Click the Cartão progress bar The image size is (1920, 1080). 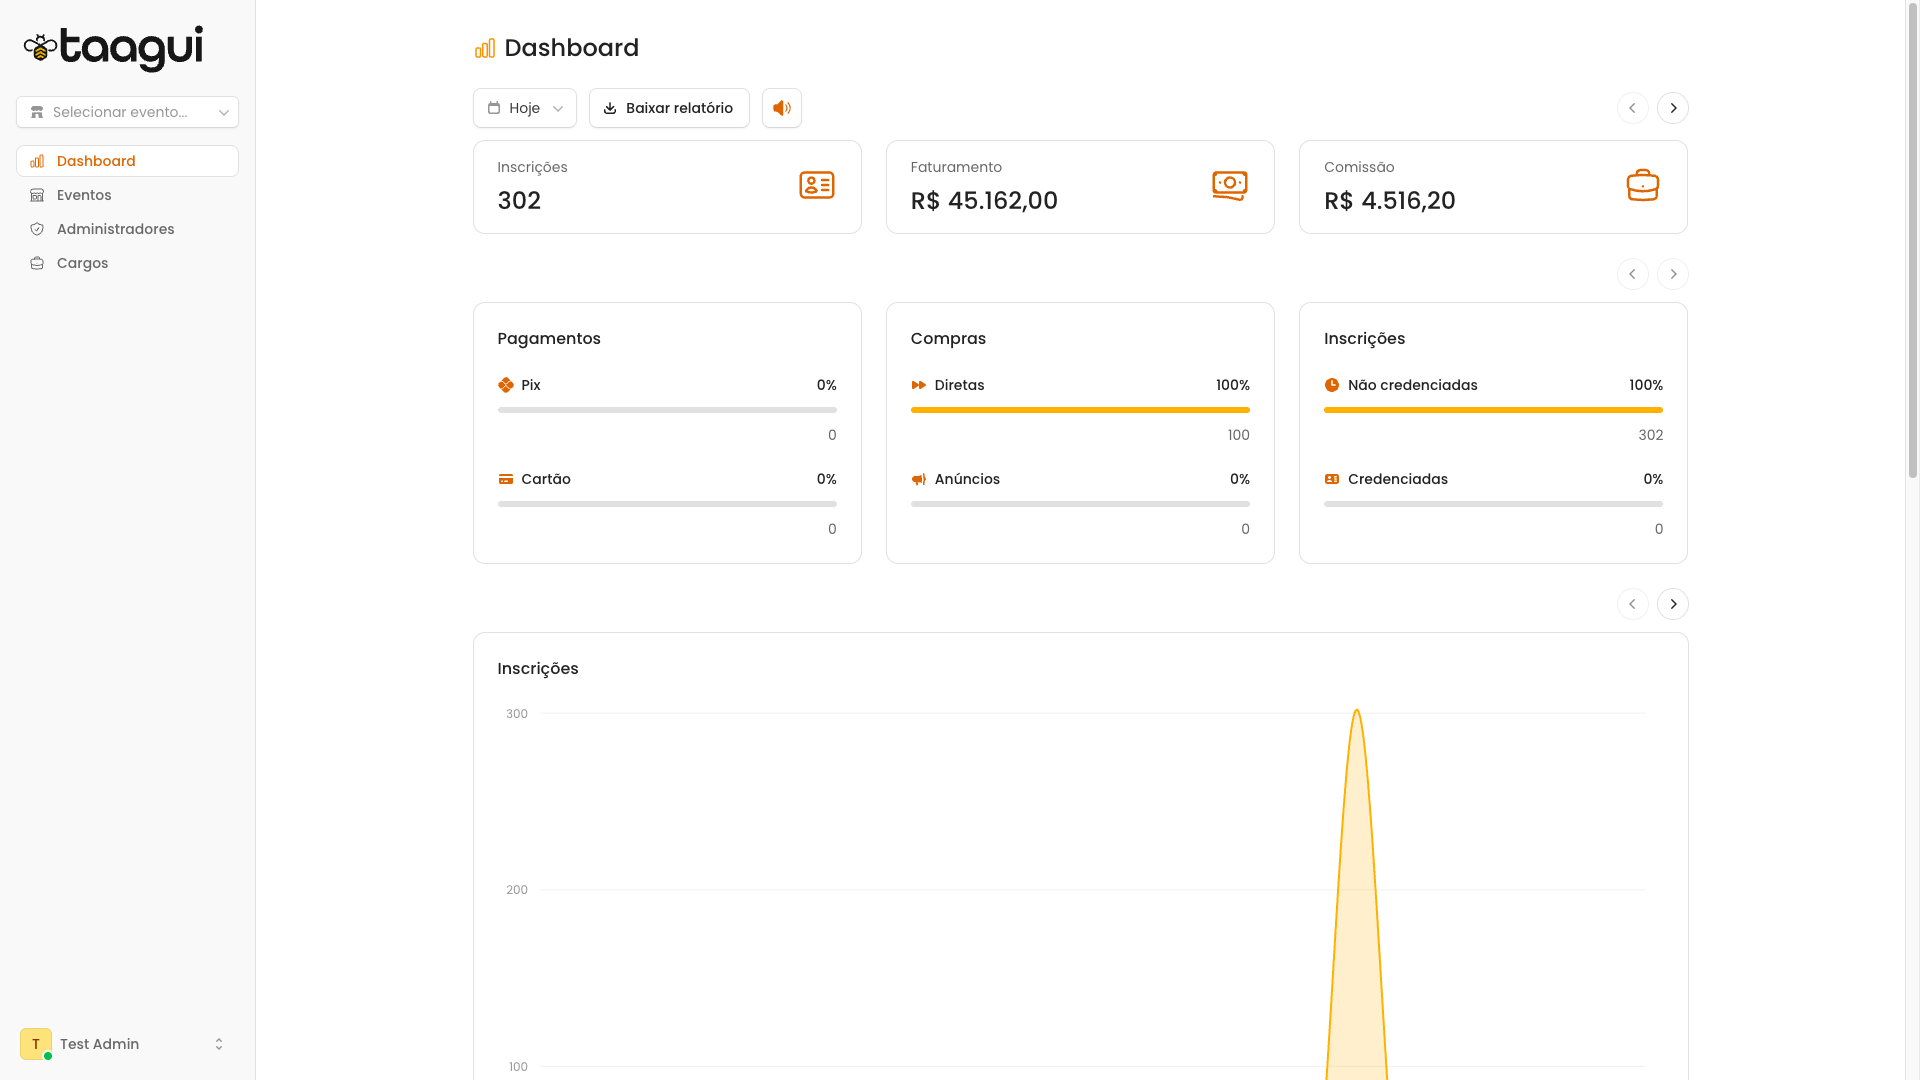coord(667,504)
